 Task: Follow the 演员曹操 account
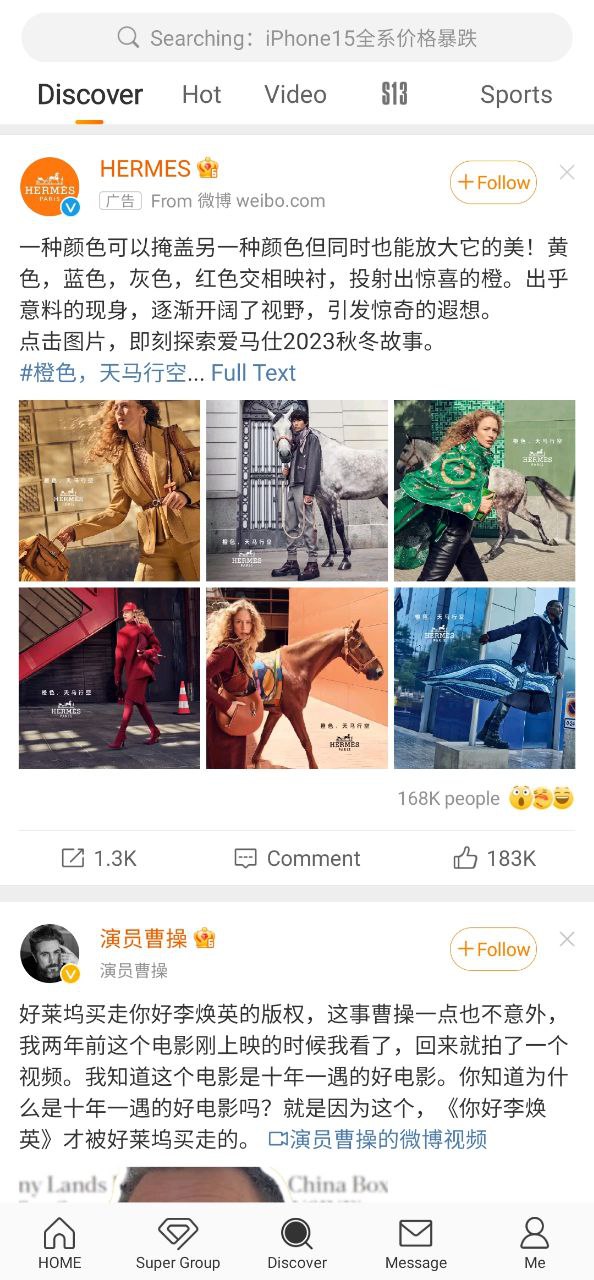(493, 949)
